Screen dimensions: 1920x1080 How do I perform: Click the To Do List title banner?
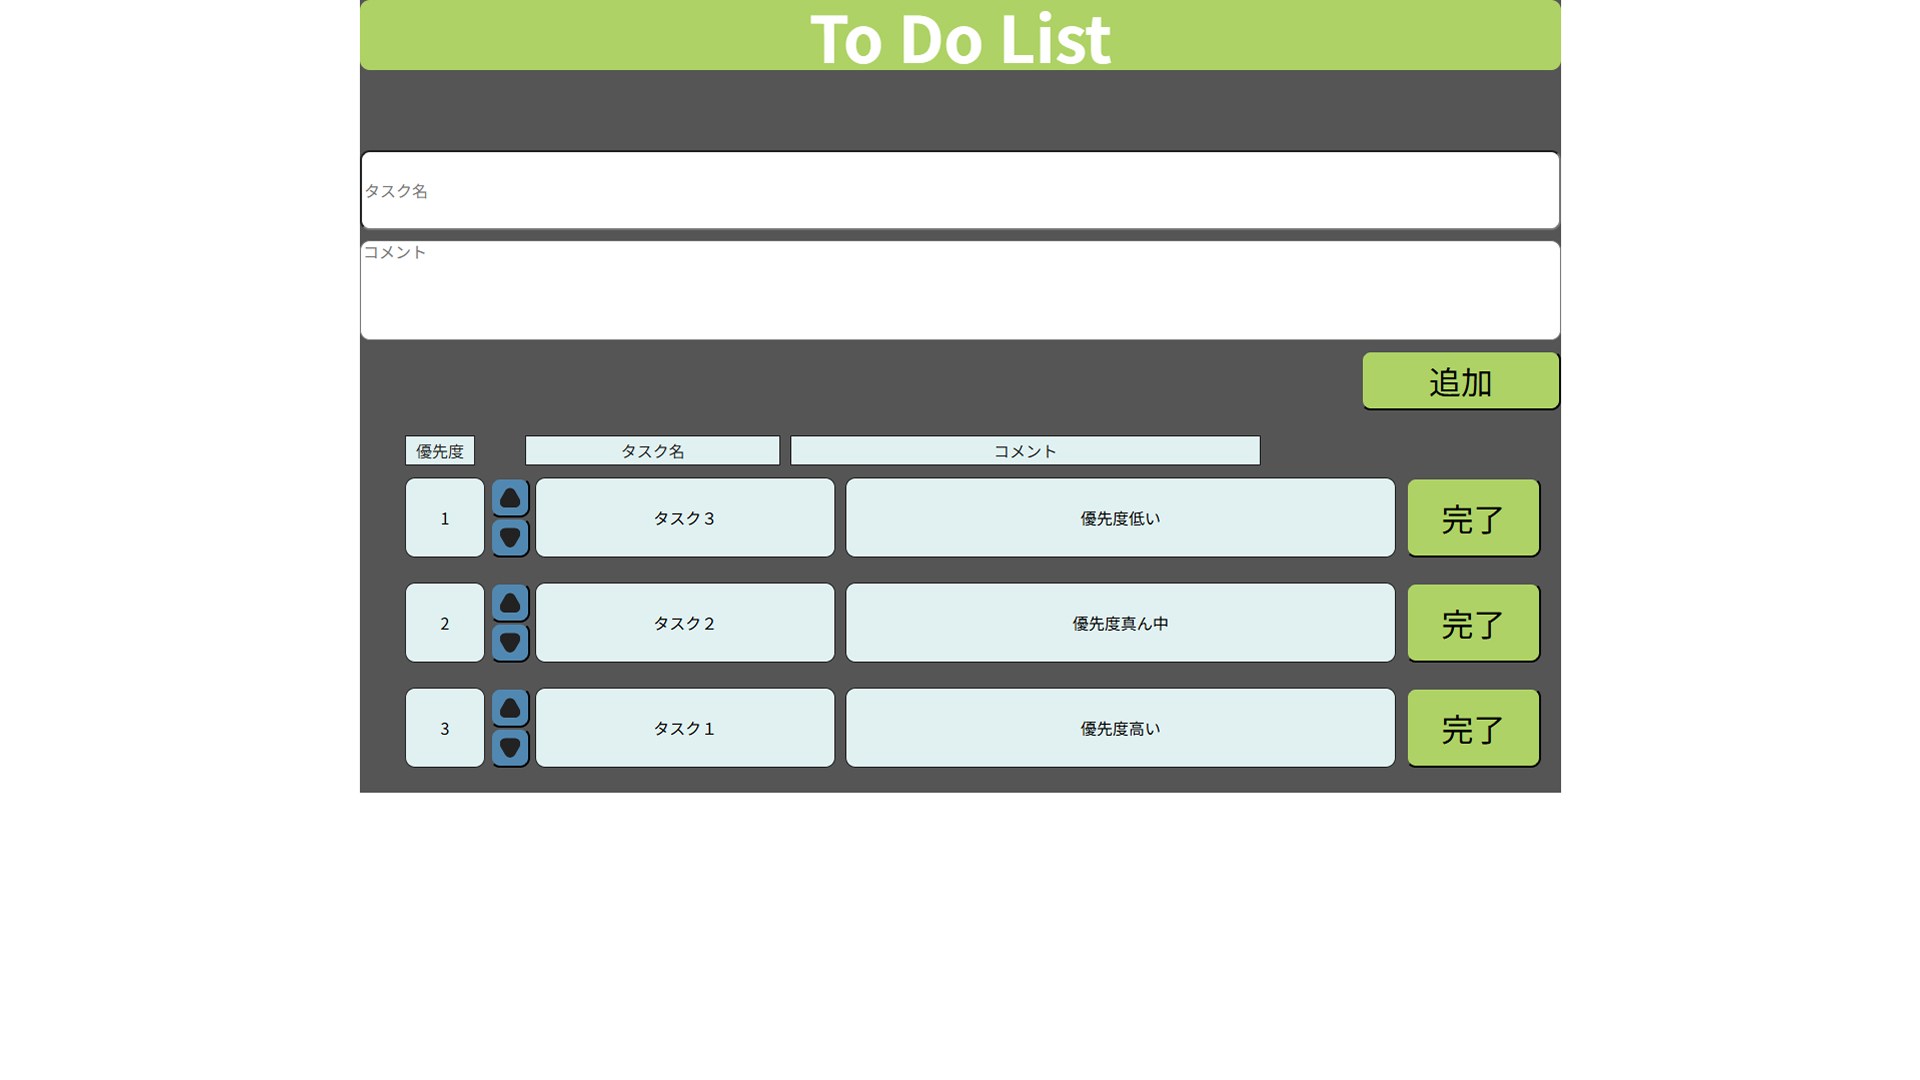click(x=960, y=36)
